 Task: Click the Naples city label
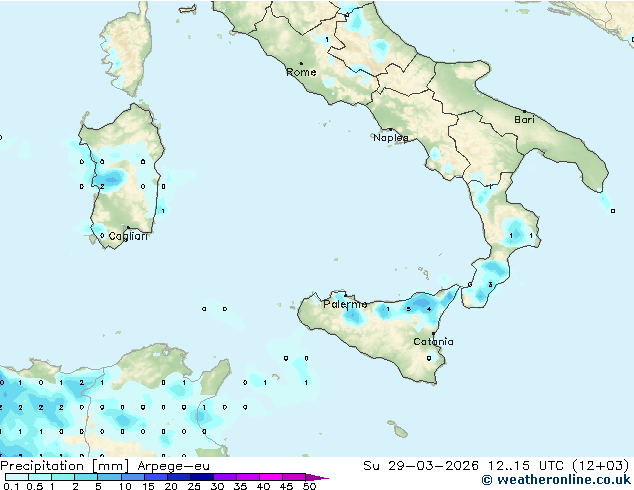tap(391, 138)
